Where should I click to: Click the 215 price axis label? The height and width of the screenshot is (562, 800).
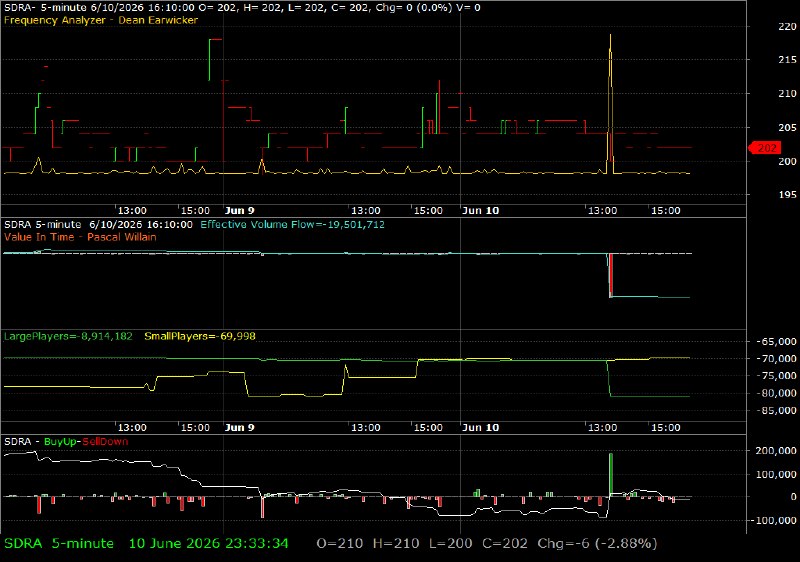tap(787, 60)
